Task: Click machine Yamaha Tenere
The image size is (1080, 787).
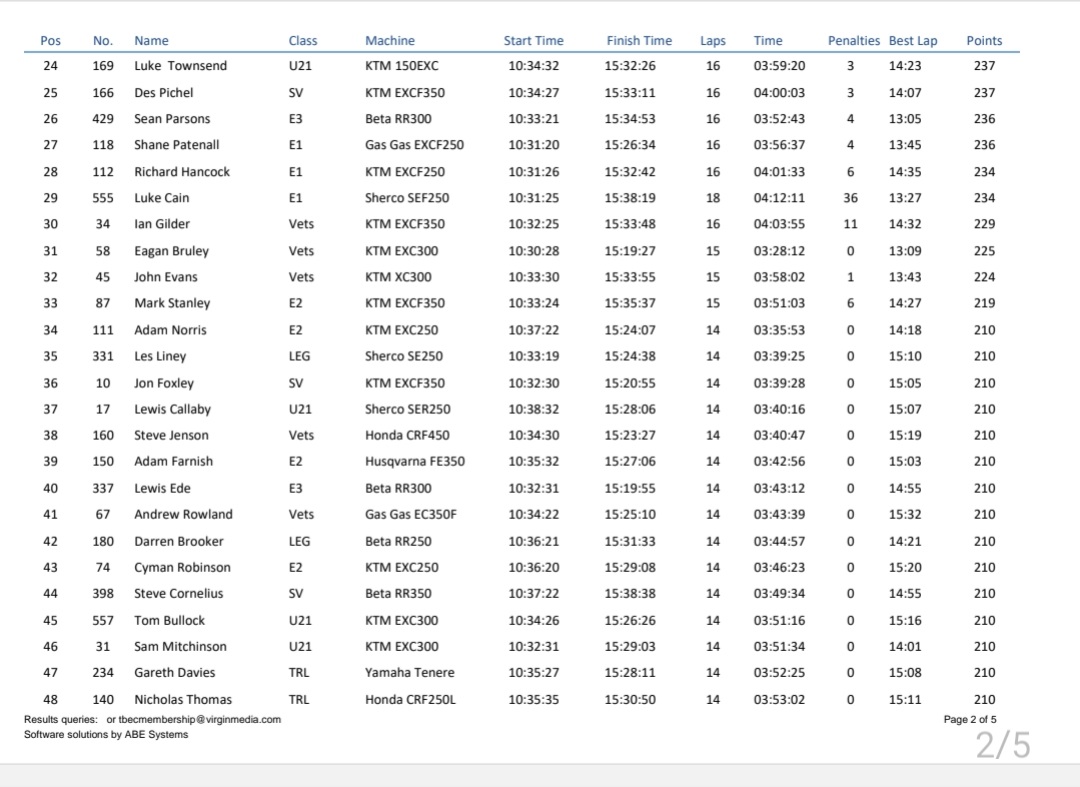Action: tap(409, 673)
